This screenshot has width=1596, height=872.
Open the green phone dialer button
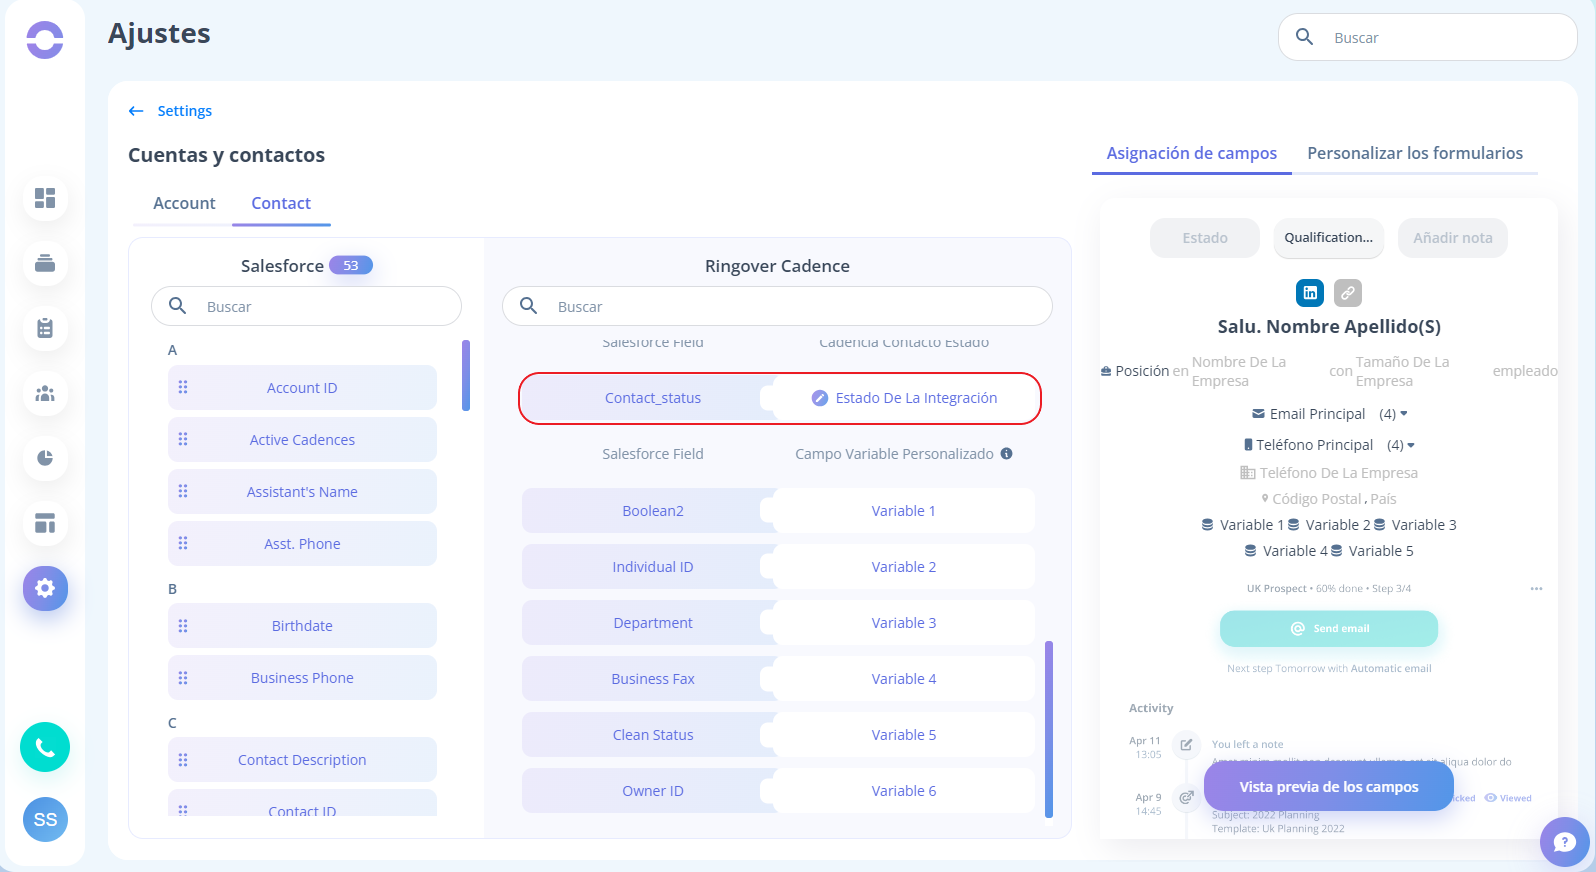click(x=45, y=747)
